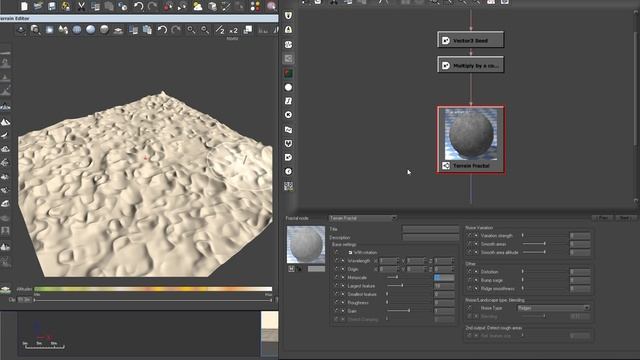The image size is (640, 360).
Task: Toggle the checkbox beside Largest feature
Action: pyautogui.click(x=336, y=286)
